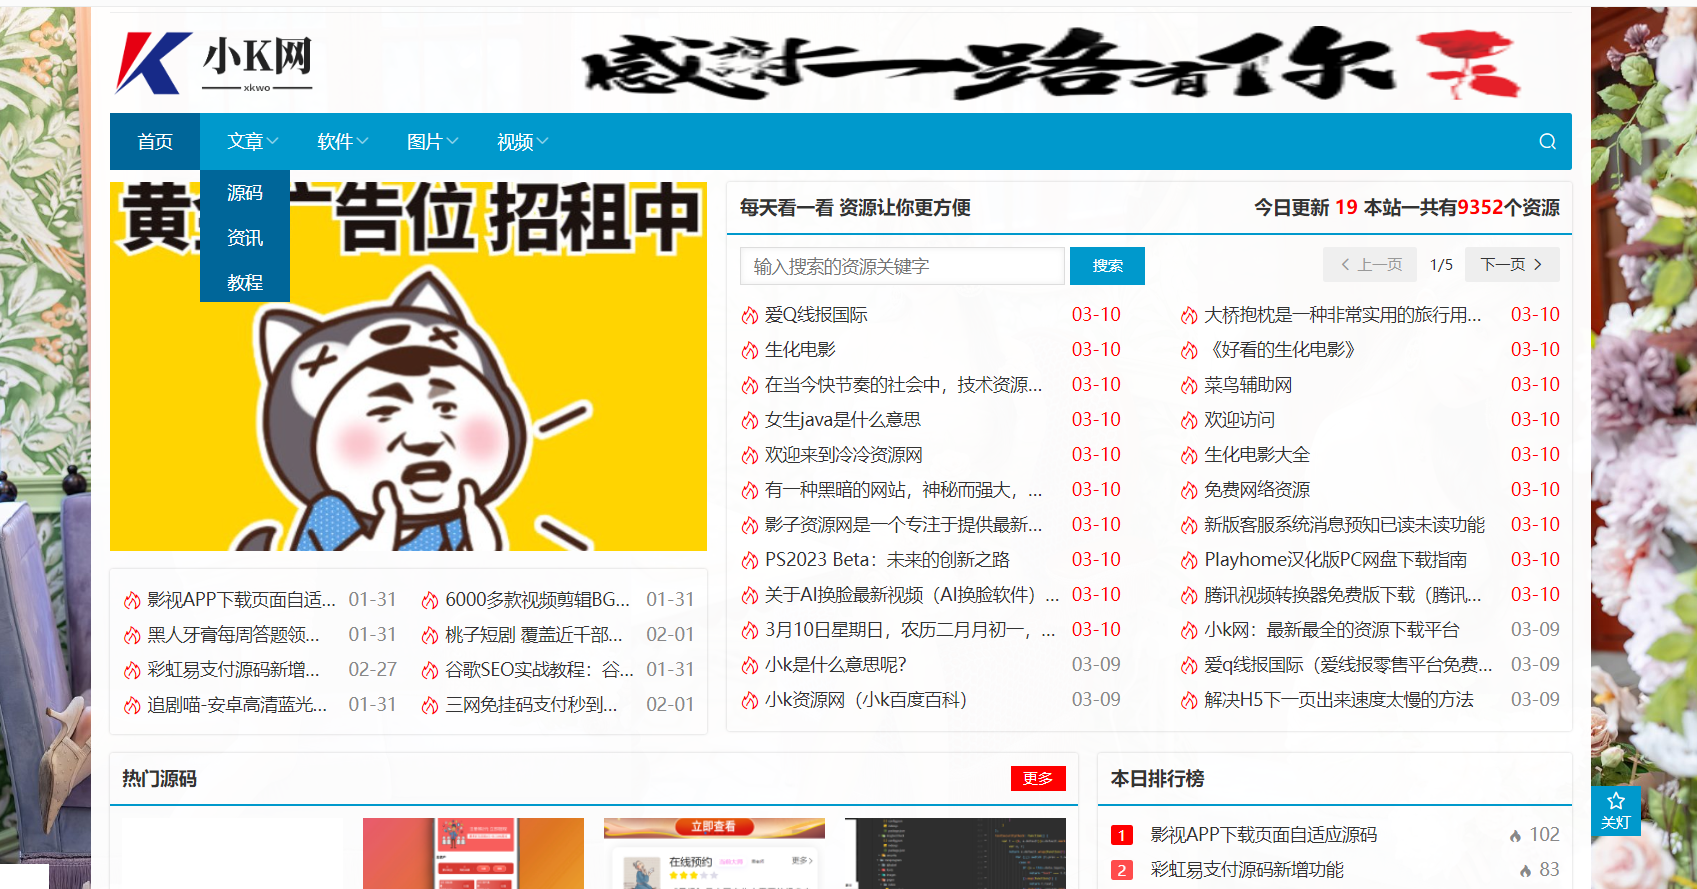Select 教程 from the 文章 submenu
Image resolution: width=1697 pixels, height=889 pixels.
point(245,283)
